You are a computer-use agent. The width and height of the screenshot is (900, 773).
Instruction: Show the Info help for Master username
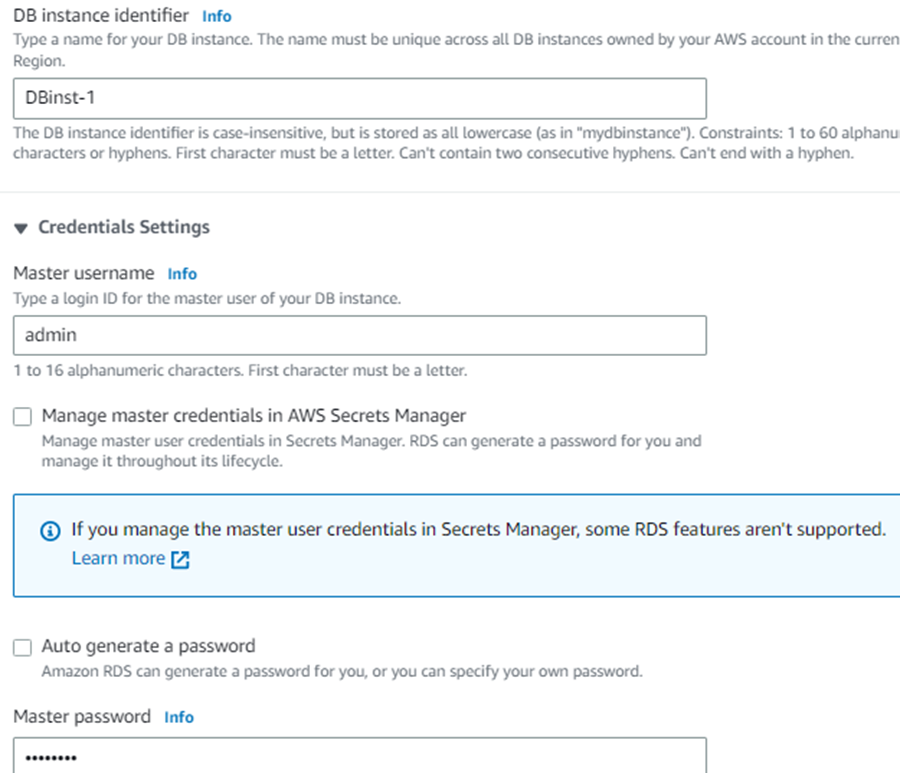point(182,273)
